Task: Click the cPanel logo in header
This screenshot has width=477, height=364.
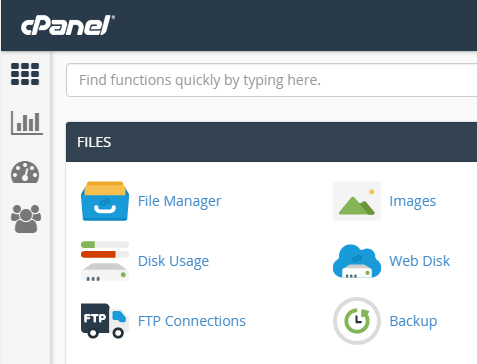Action: point(68,25)
